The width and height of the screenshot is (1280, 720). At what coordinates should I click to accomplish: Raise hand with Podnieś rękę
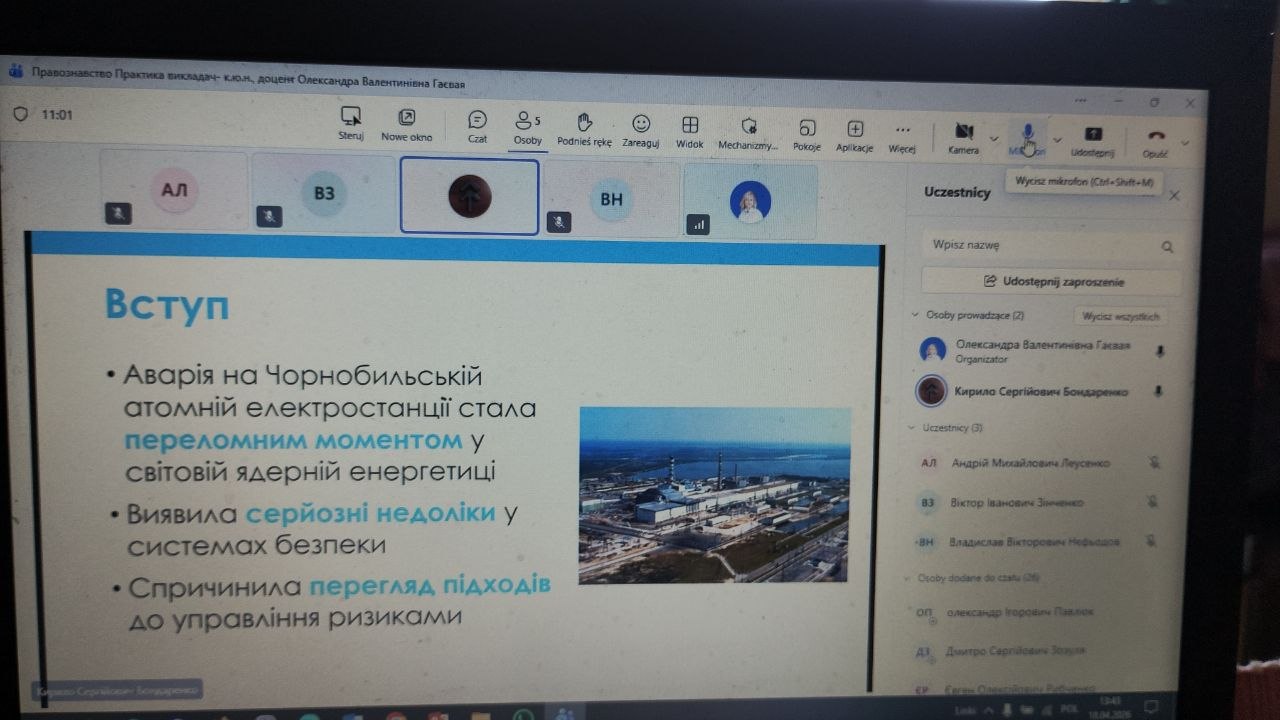(585, 128)
